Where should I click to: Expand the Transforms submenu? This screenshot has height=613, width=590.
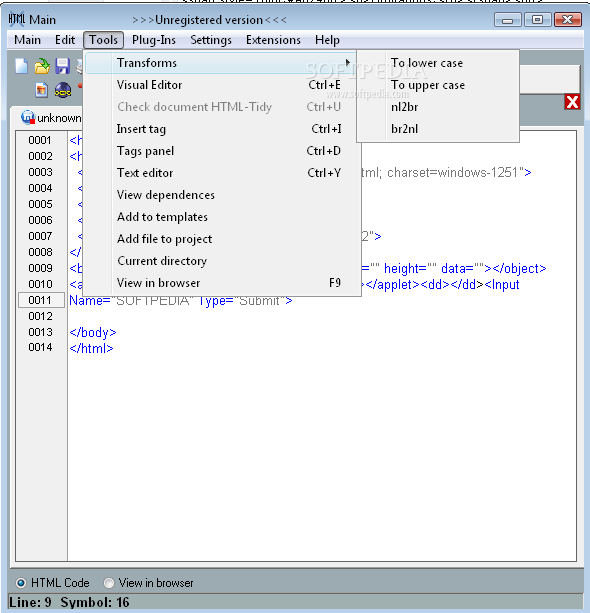coord(221,63)
